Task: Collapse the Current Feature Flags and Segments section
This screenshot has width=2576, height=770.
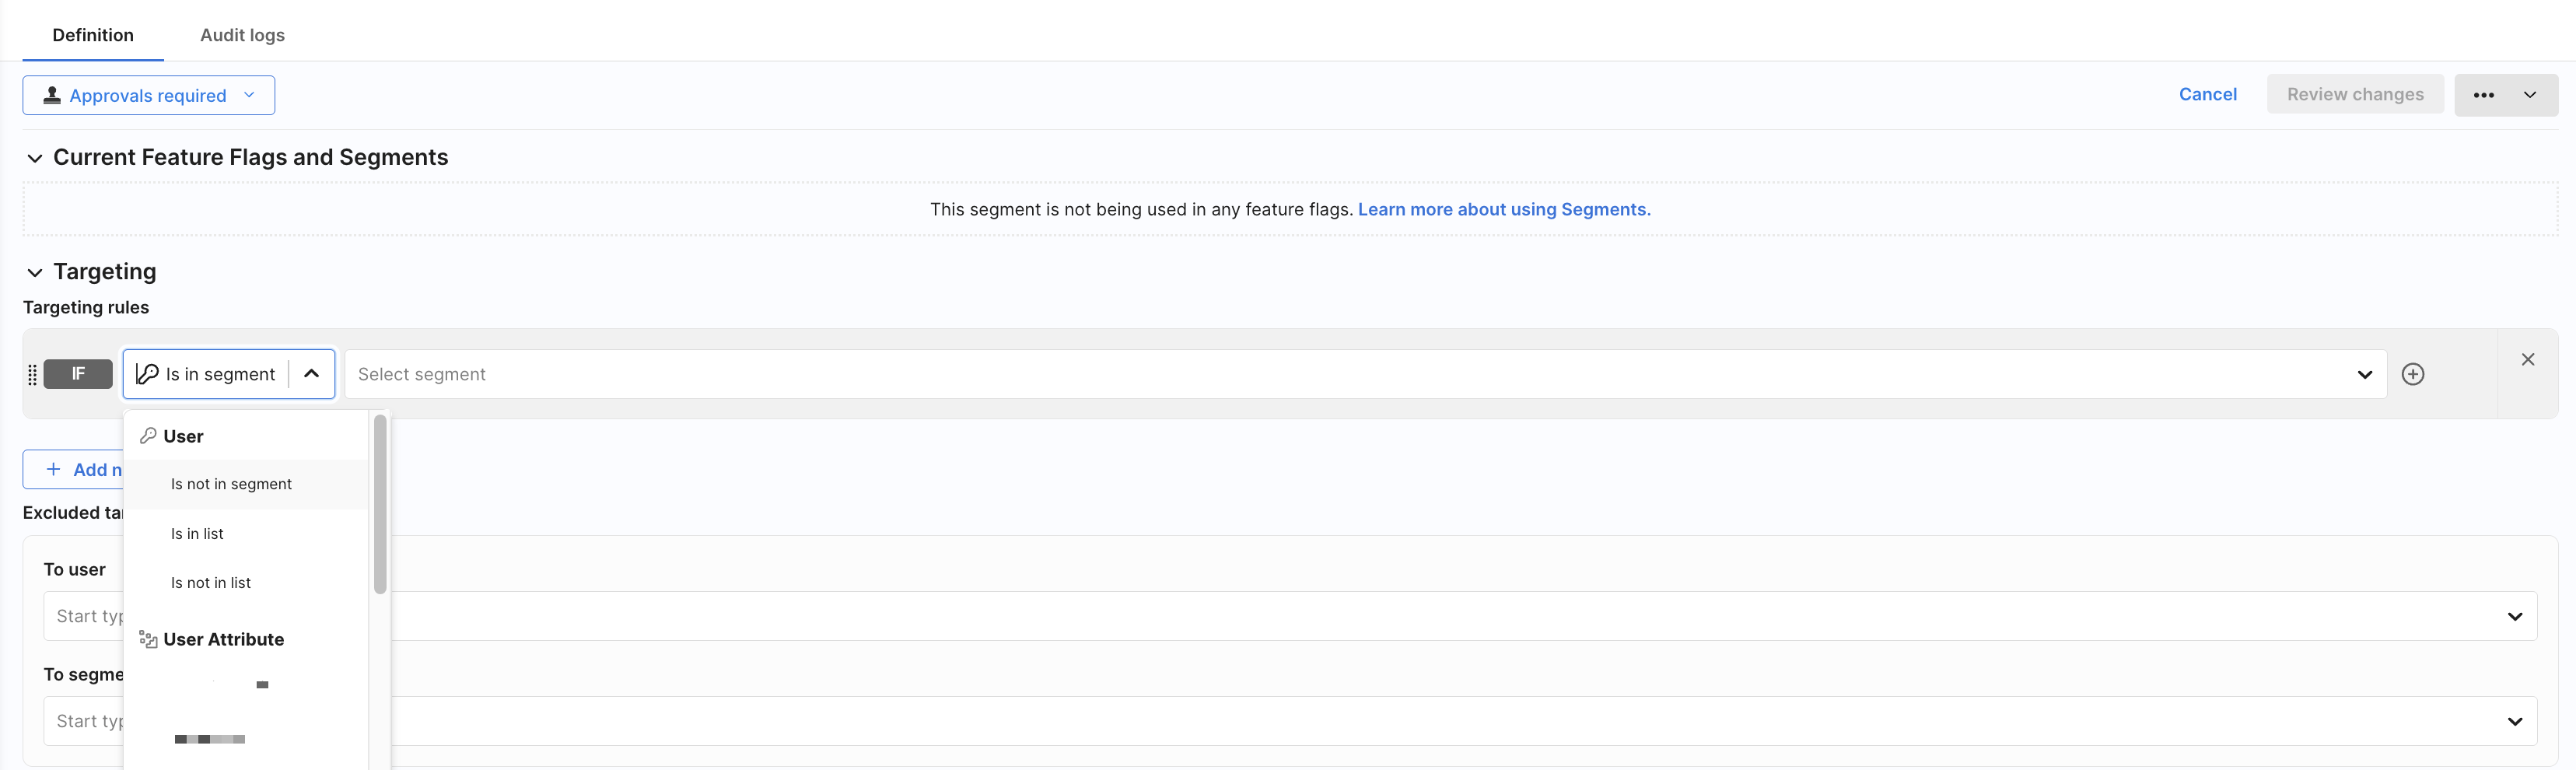Action: point(35,158)
